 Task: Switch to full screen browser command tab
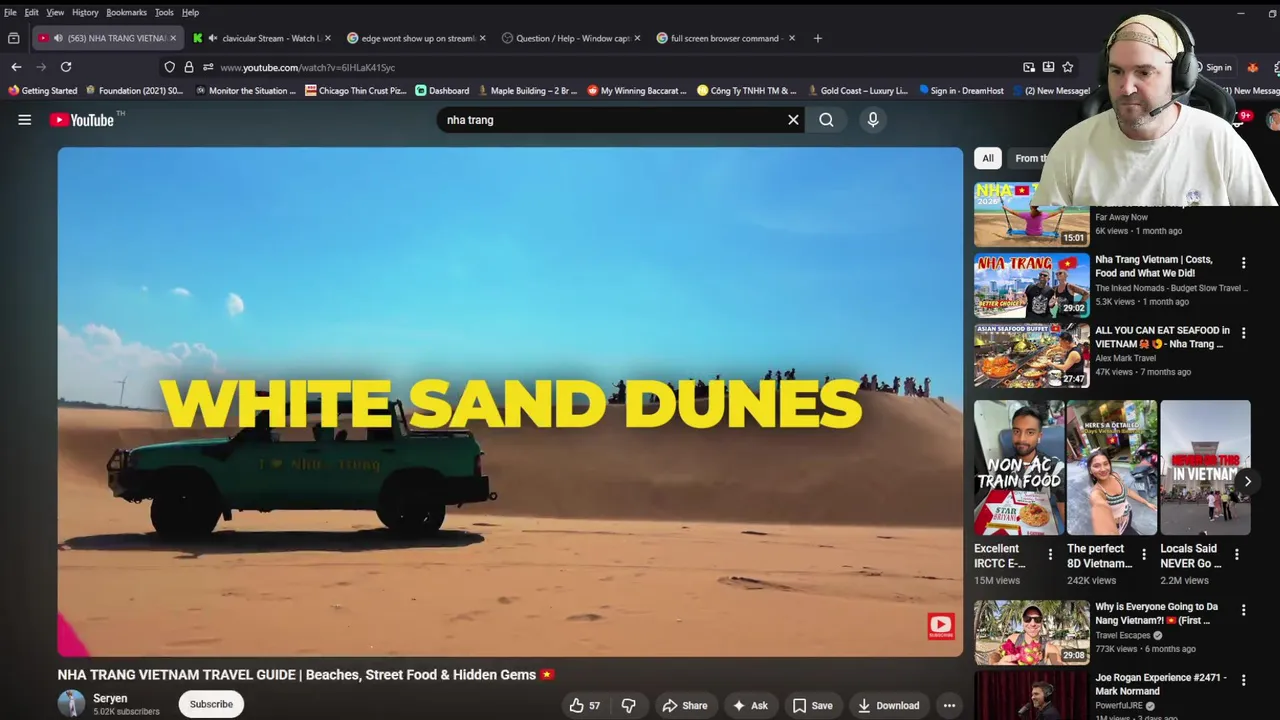pos(724,38)
